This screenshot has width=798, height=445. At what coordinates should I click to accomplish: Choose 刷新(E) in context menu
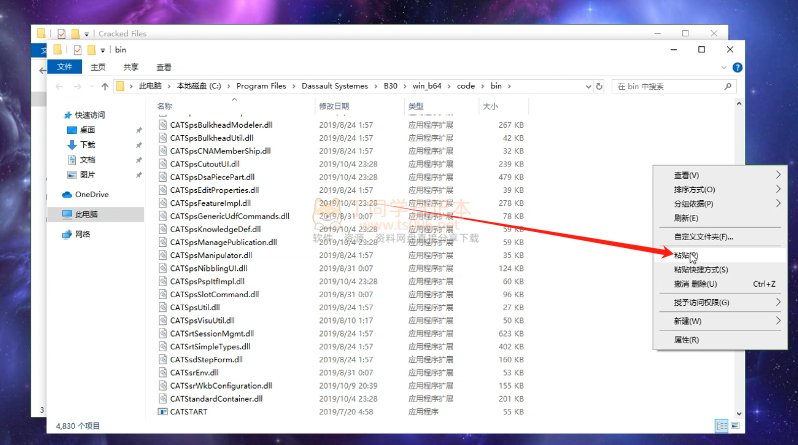(720, 218)
